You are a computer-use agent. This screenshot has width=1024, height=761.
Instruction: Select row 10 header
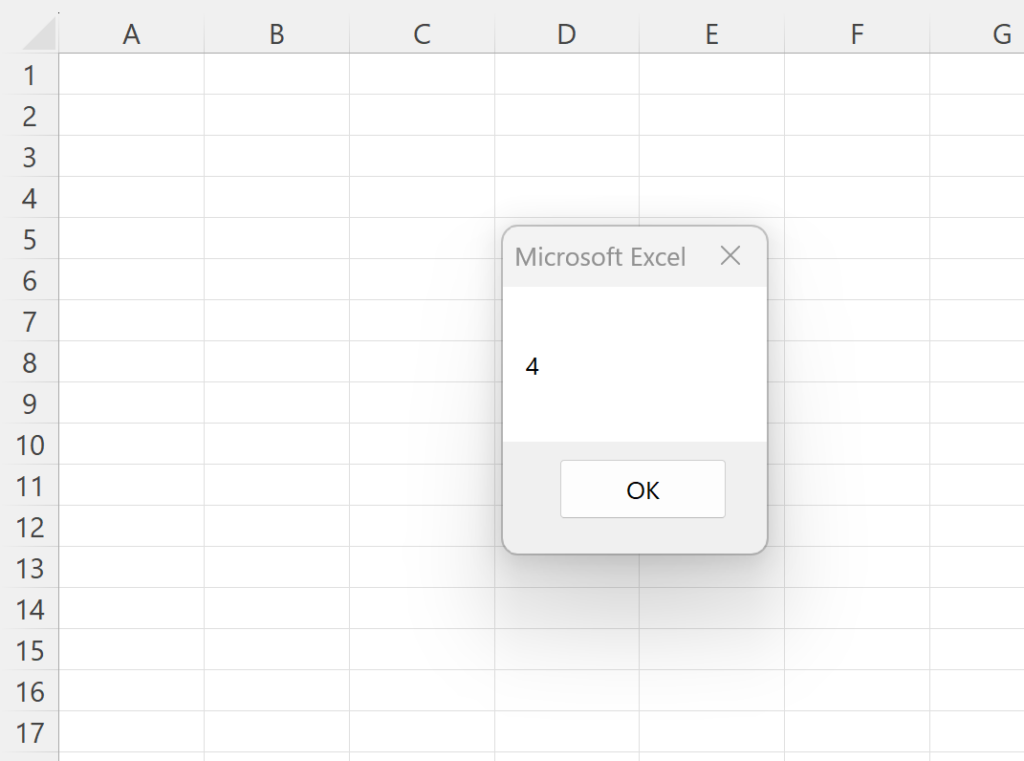[30, 445]
